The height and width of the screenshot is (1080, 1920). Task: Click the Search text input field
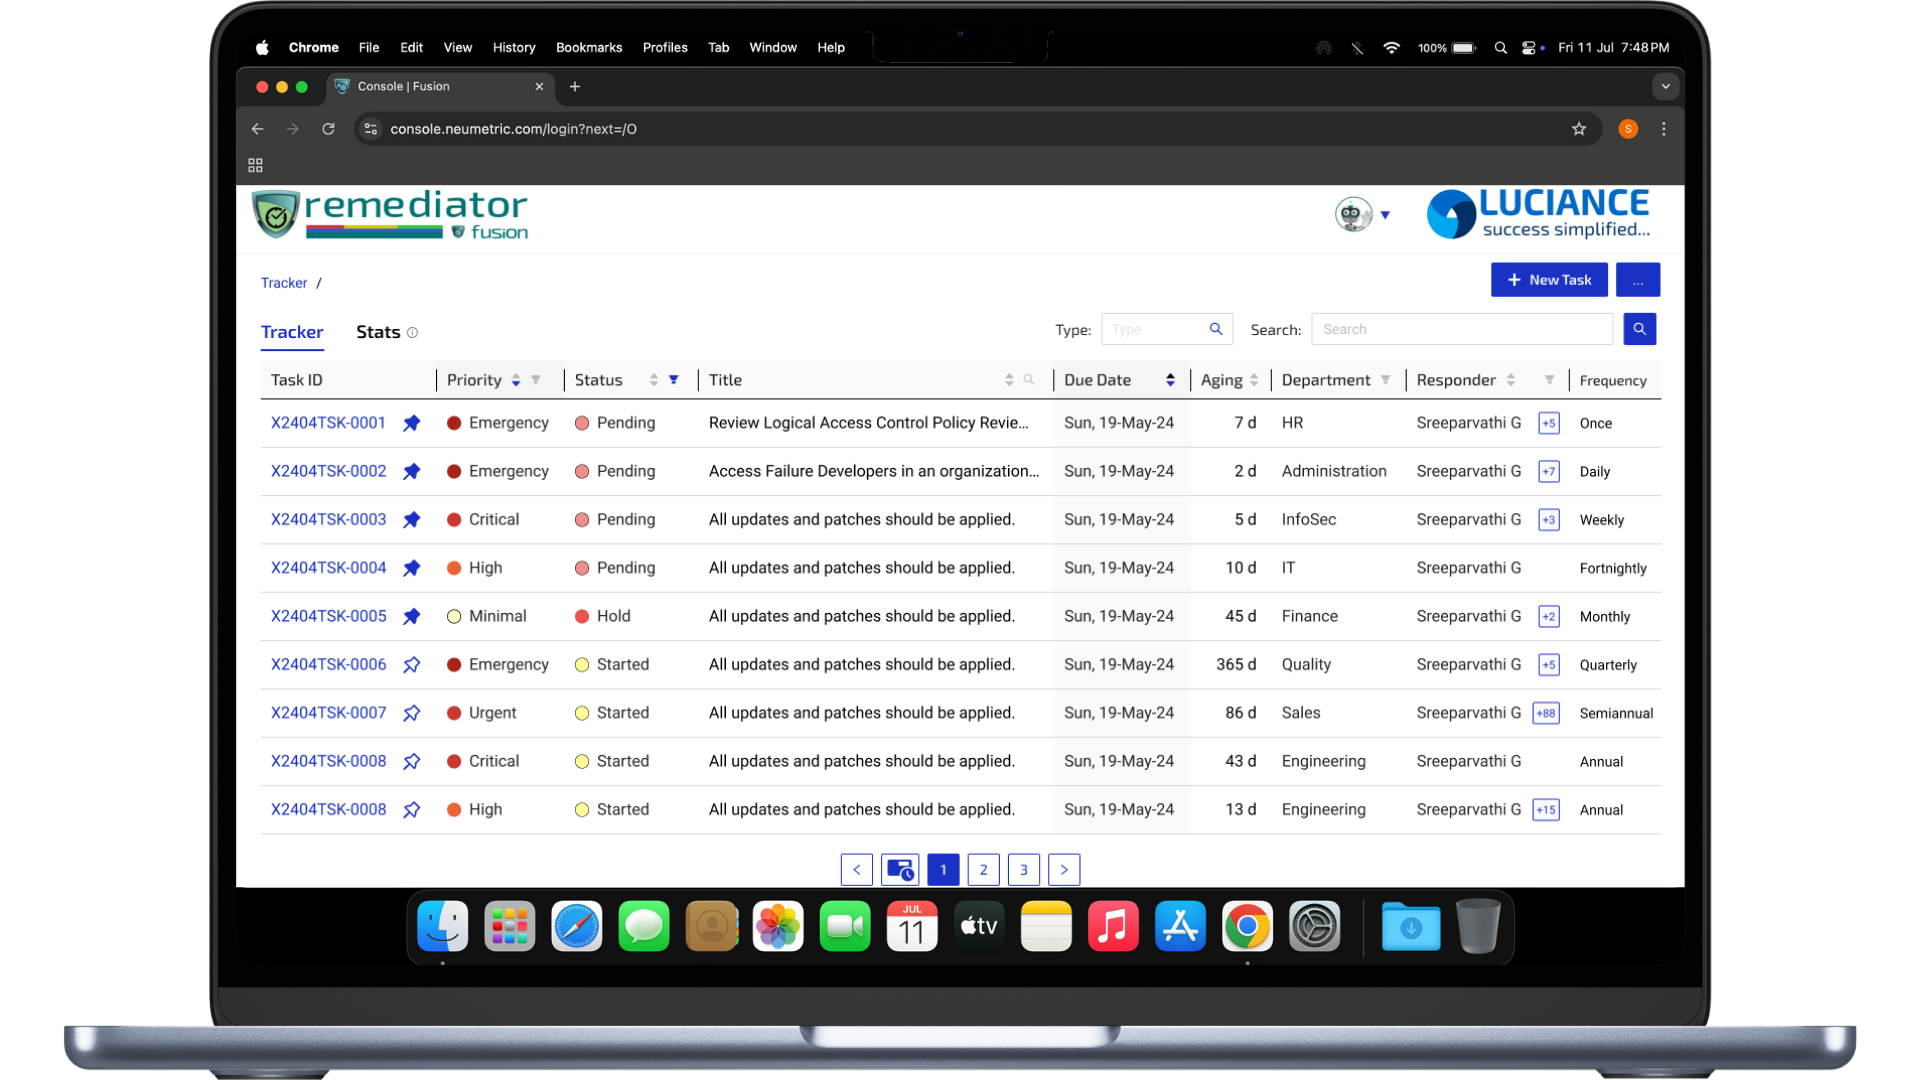pos(1461,329)
